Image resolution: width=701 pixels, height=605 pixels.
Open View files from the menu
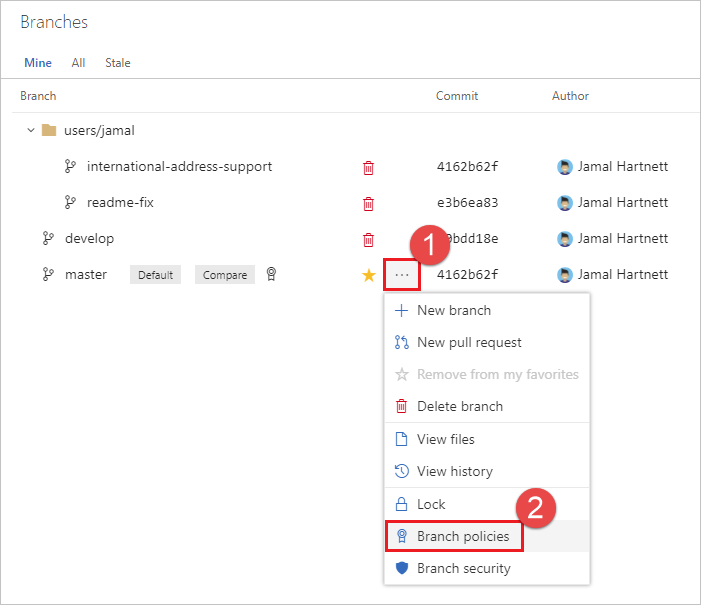(x=445, y=439)
